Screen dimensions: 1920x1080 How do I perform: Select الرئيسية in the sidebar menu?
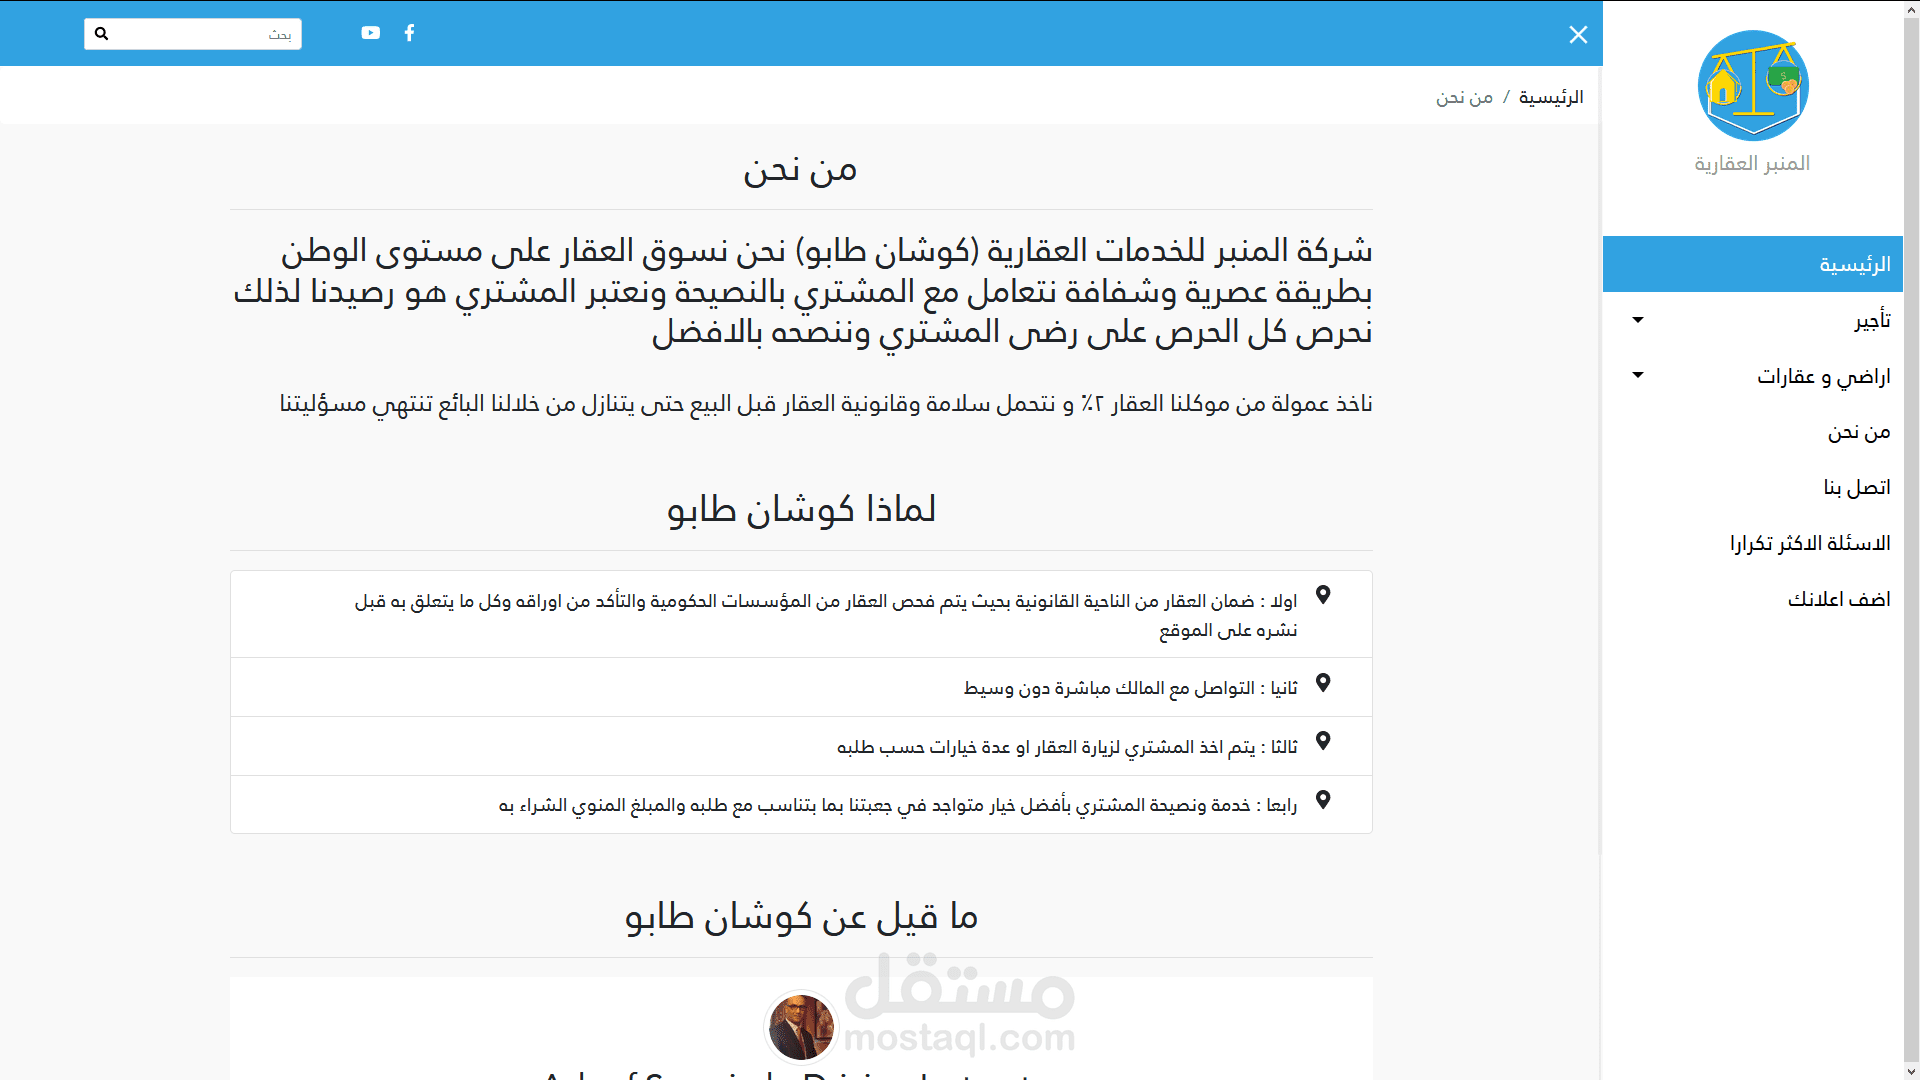click(1853, 265)
